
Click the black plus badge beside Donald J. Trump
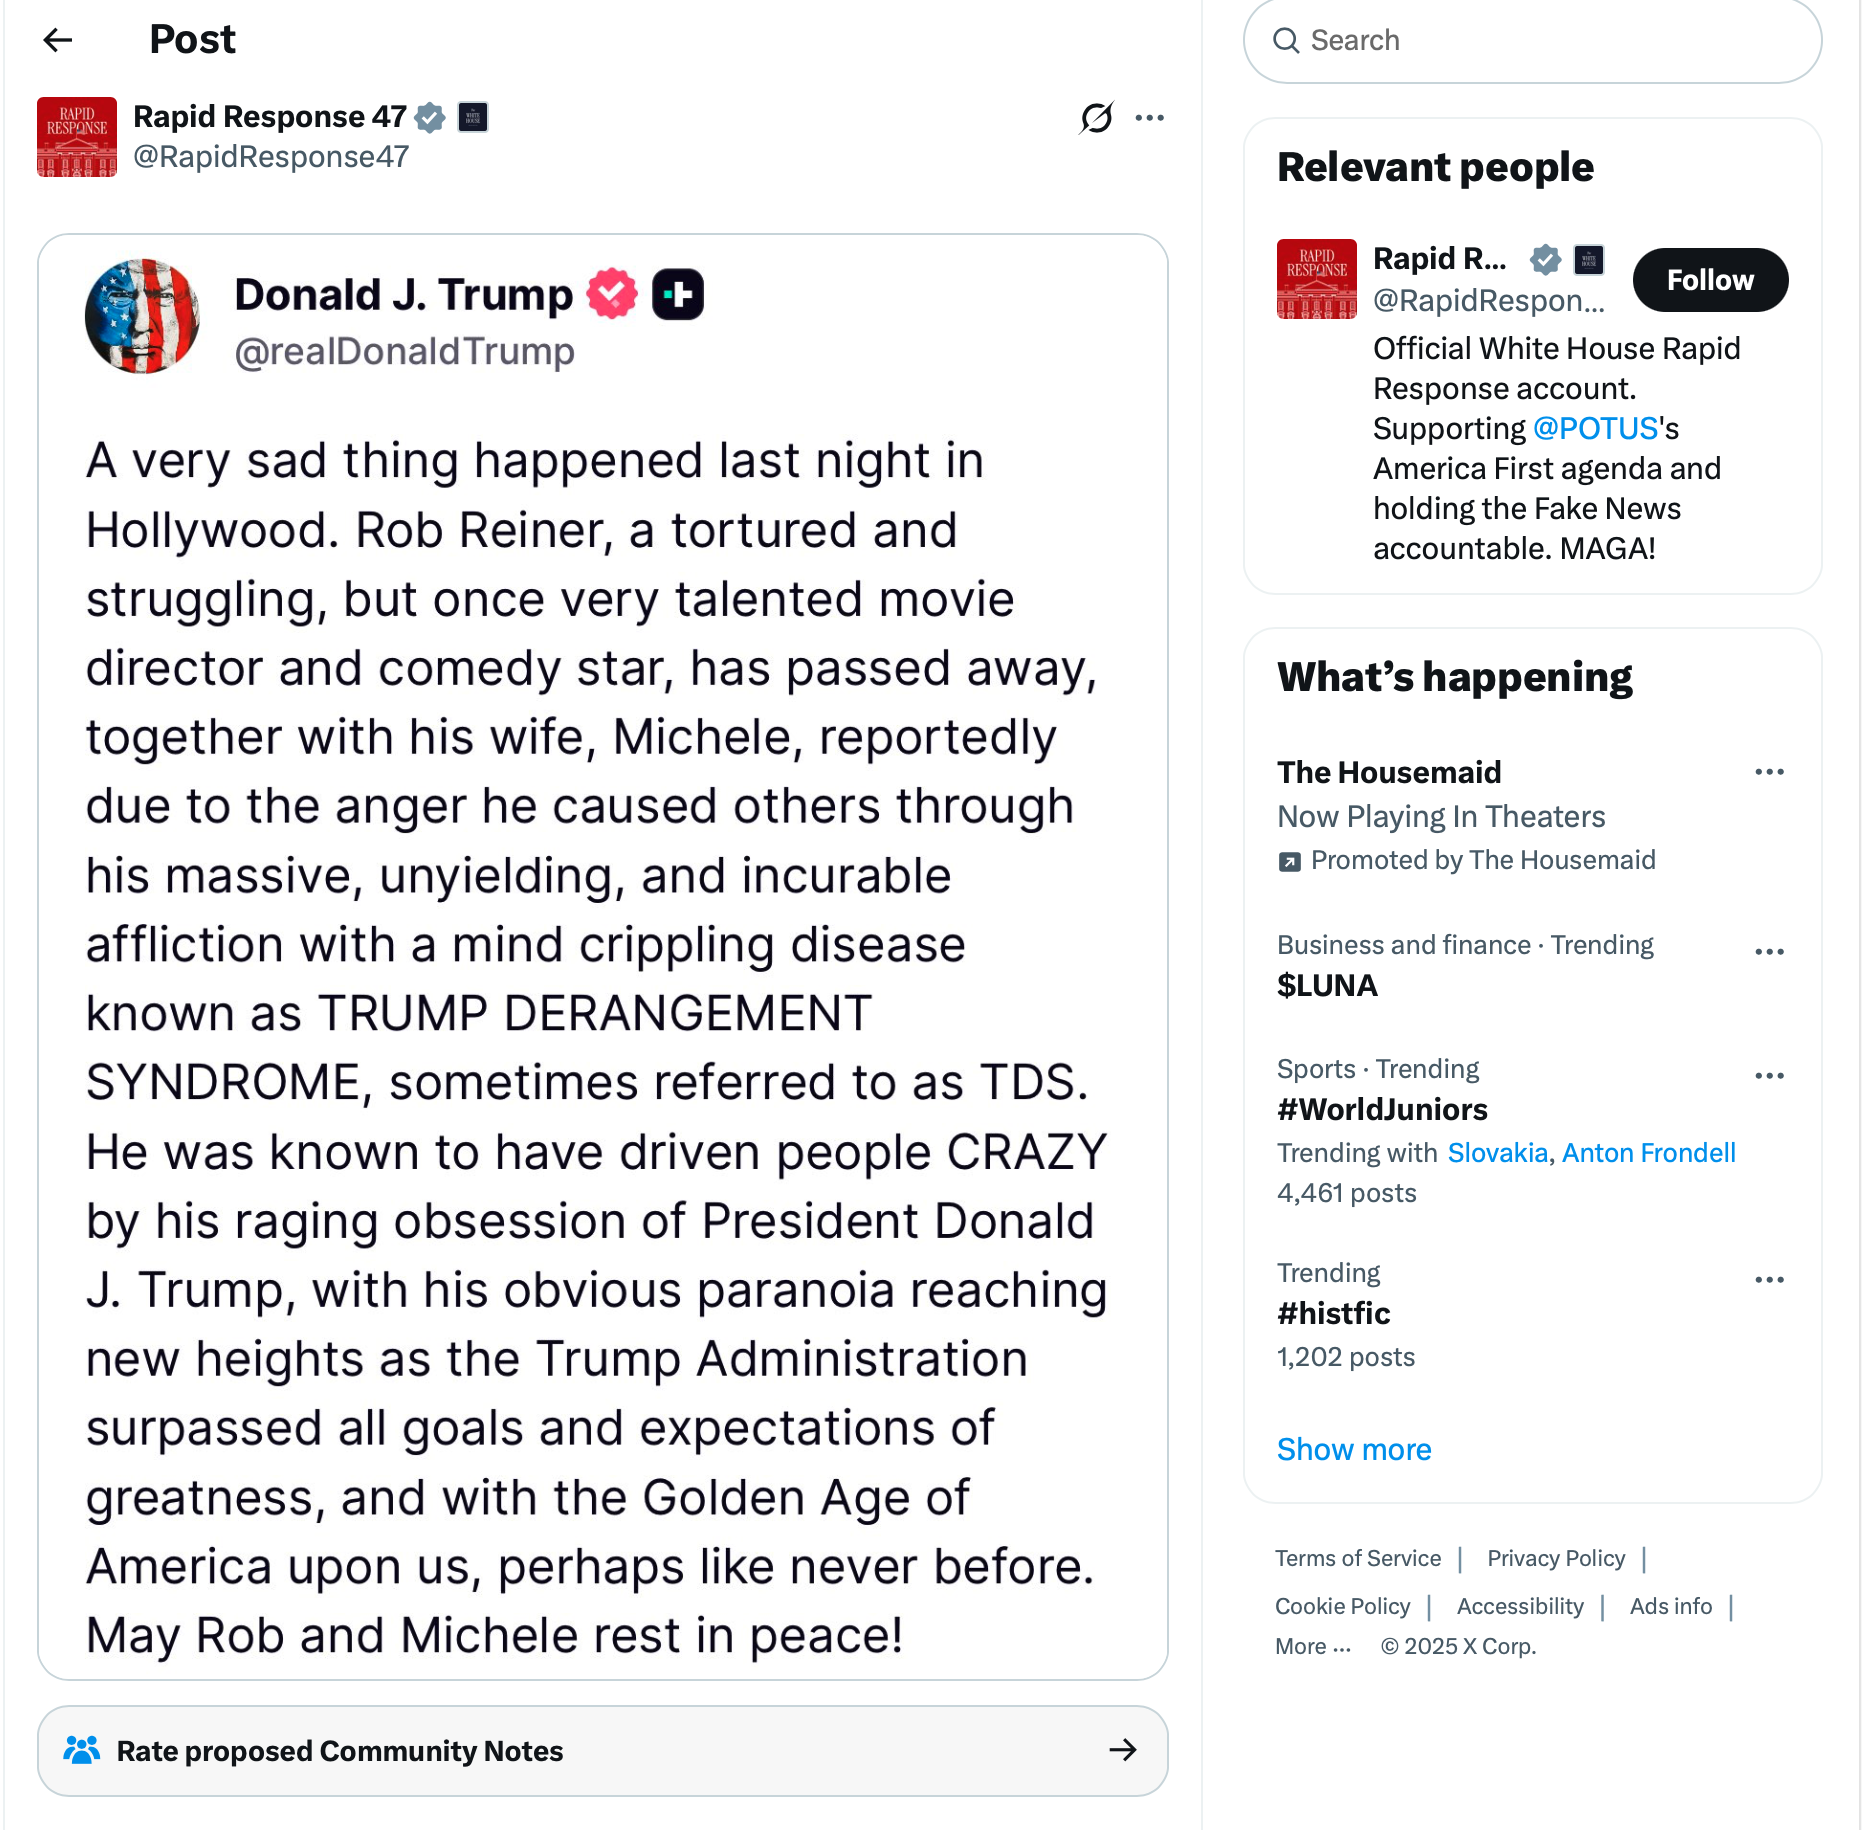click(x=678, y=294)
